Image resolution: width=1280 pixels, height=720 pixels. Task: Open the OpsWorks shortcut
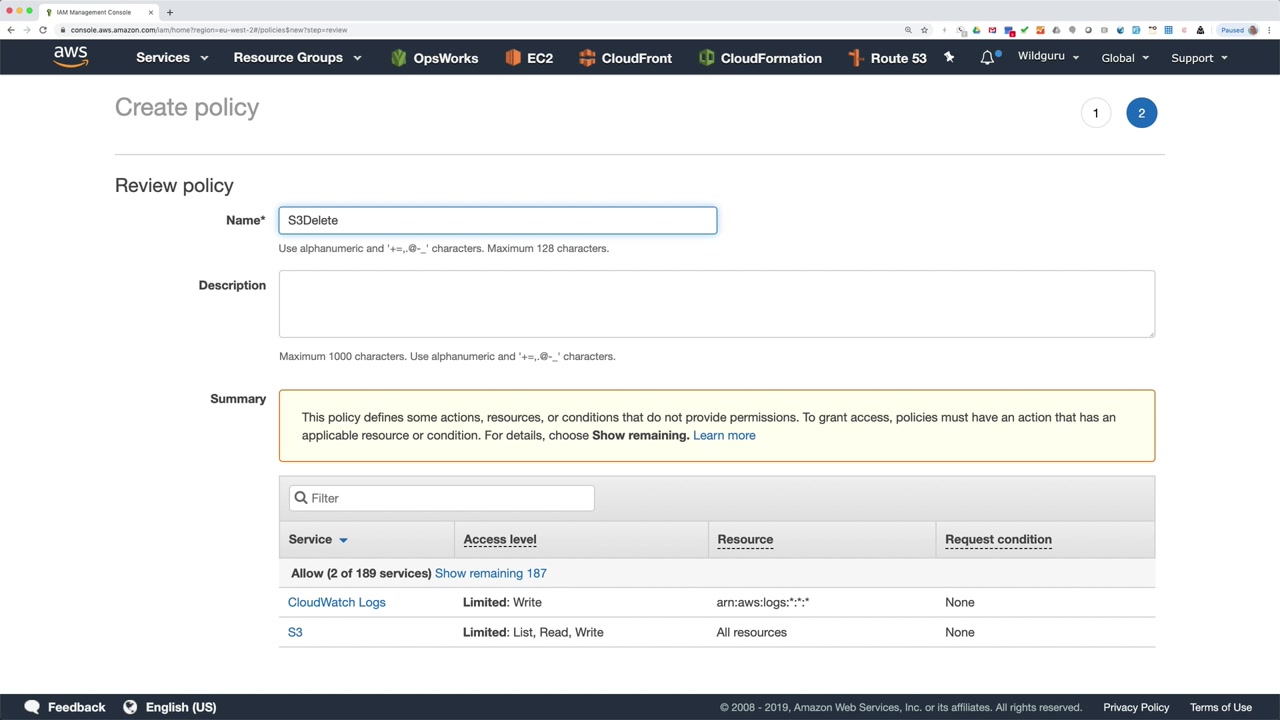pos(434,58)
